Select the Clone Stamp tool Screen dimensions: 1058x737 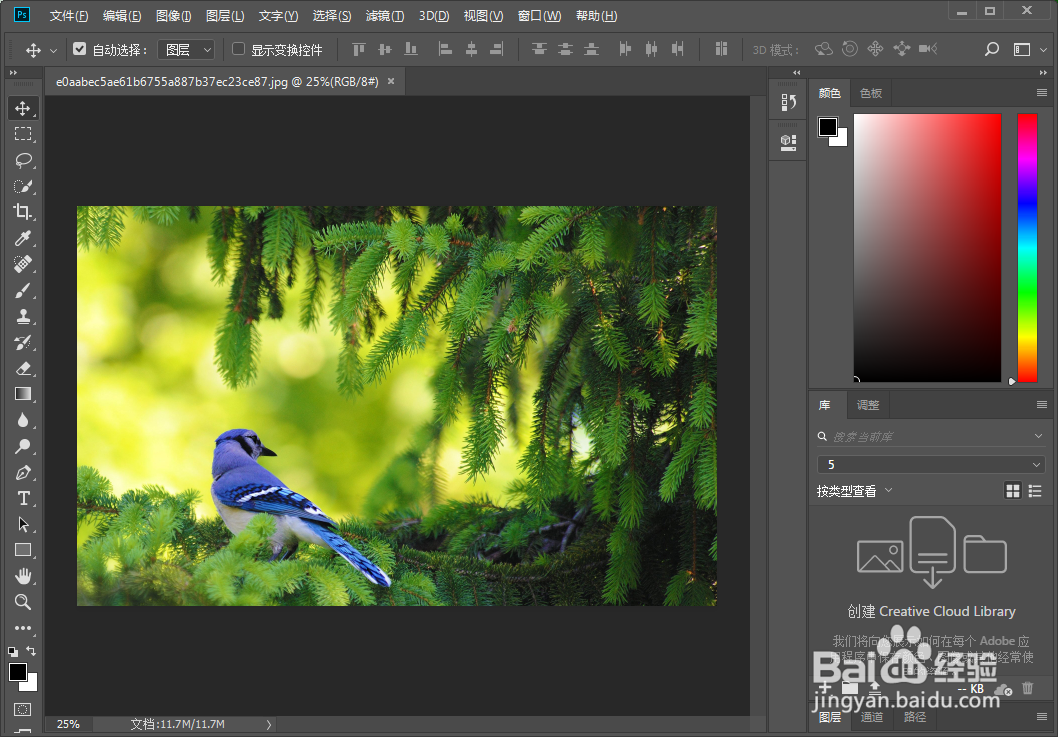point(23,316)
